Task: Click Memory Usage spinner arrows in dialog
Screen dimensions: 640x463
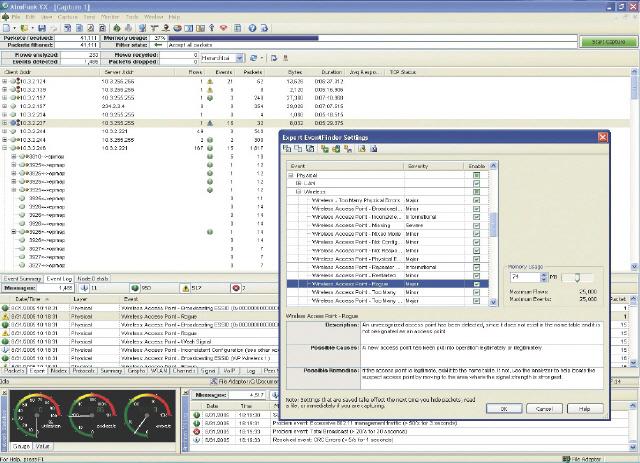Action: pyautogui.click(x=543, y=277)
